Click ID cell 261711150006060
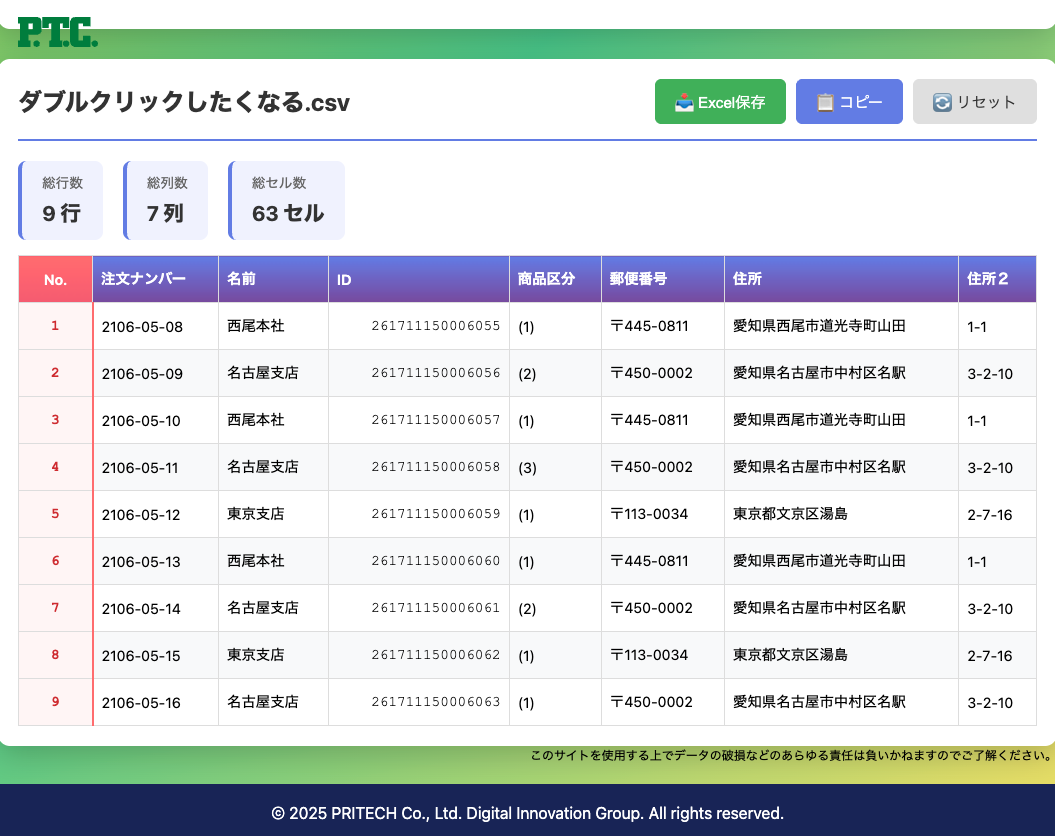1055x836 pixels. pyautogui.click(x=435, y=561)
